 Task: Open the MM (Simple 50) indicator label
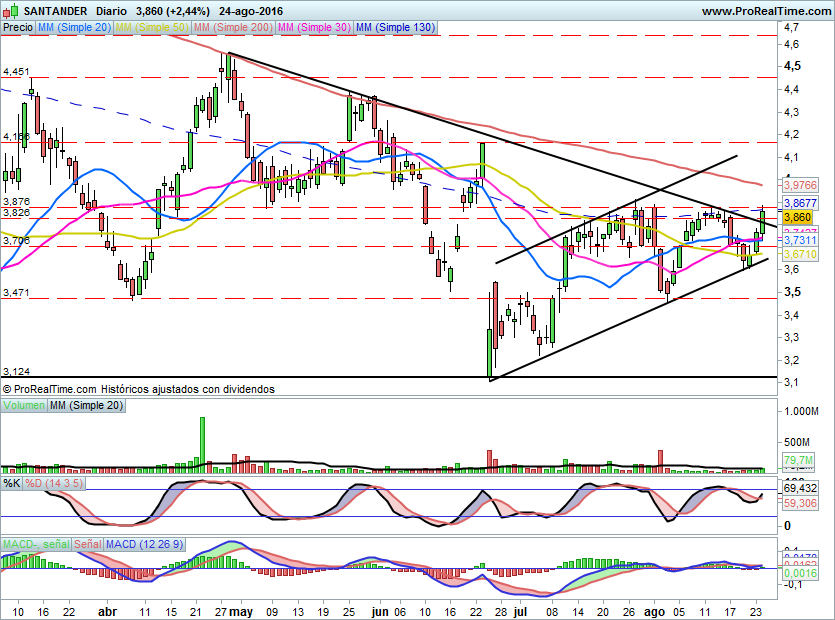click(152, 27)
